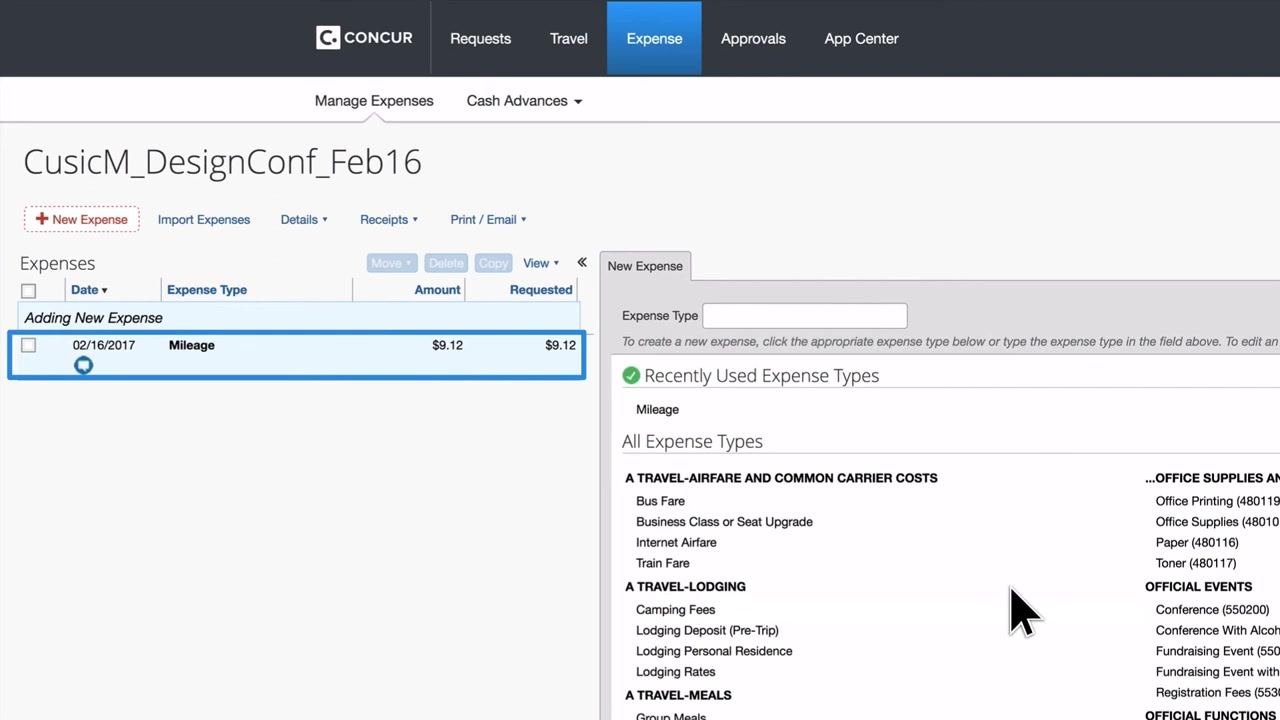
Task: Open the View dropdown
Action: click(541, 263)
